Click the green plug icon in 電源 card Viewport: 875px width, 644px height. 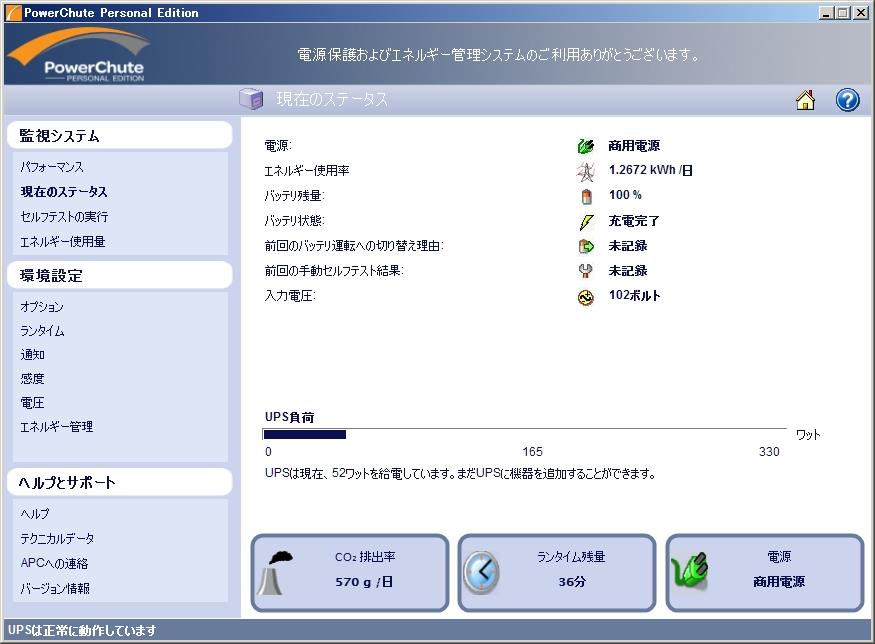[690, 571]
